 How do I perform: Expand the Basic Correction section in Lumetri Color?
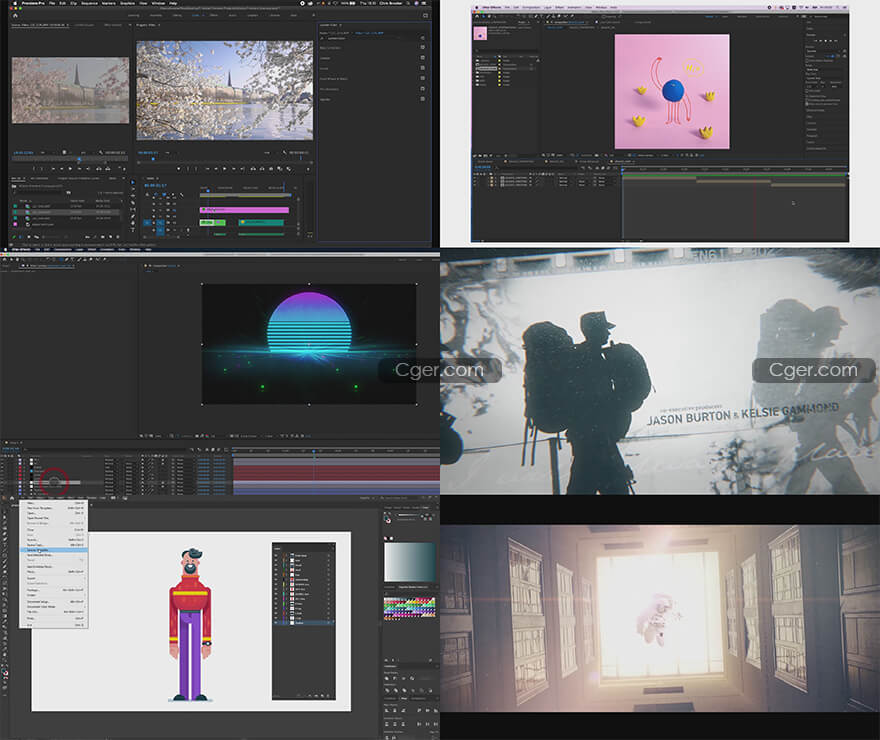(x=331, y=48)
